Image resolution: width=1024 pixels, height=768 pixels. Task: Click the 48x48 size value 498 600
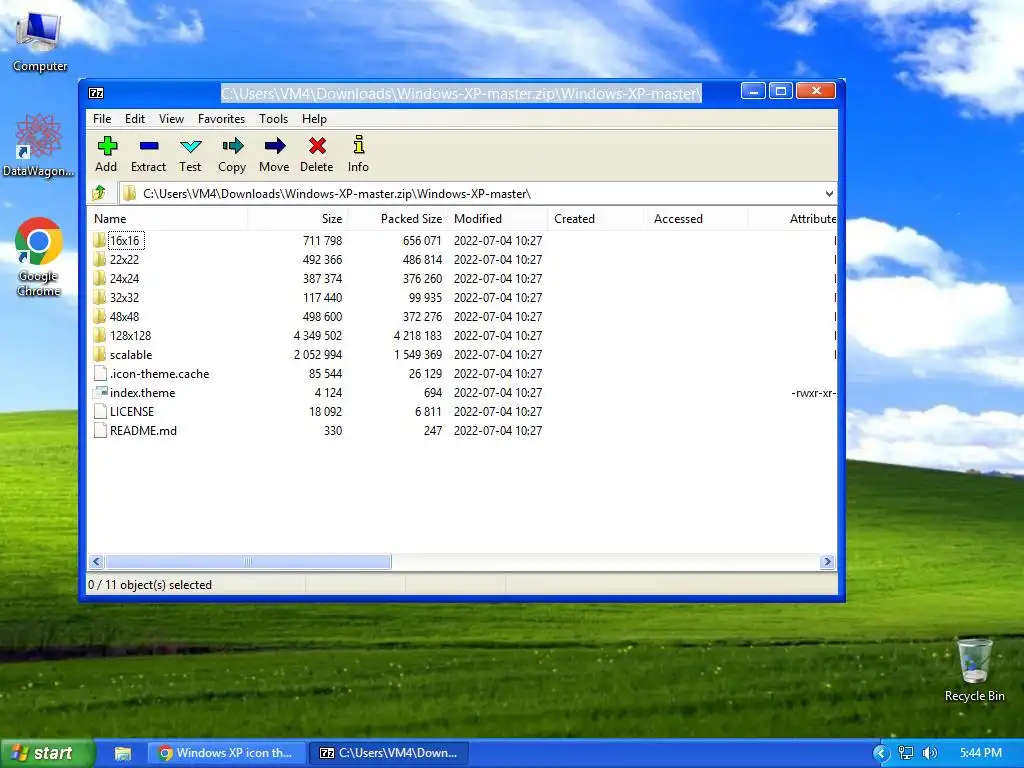(x=323, y=316)
